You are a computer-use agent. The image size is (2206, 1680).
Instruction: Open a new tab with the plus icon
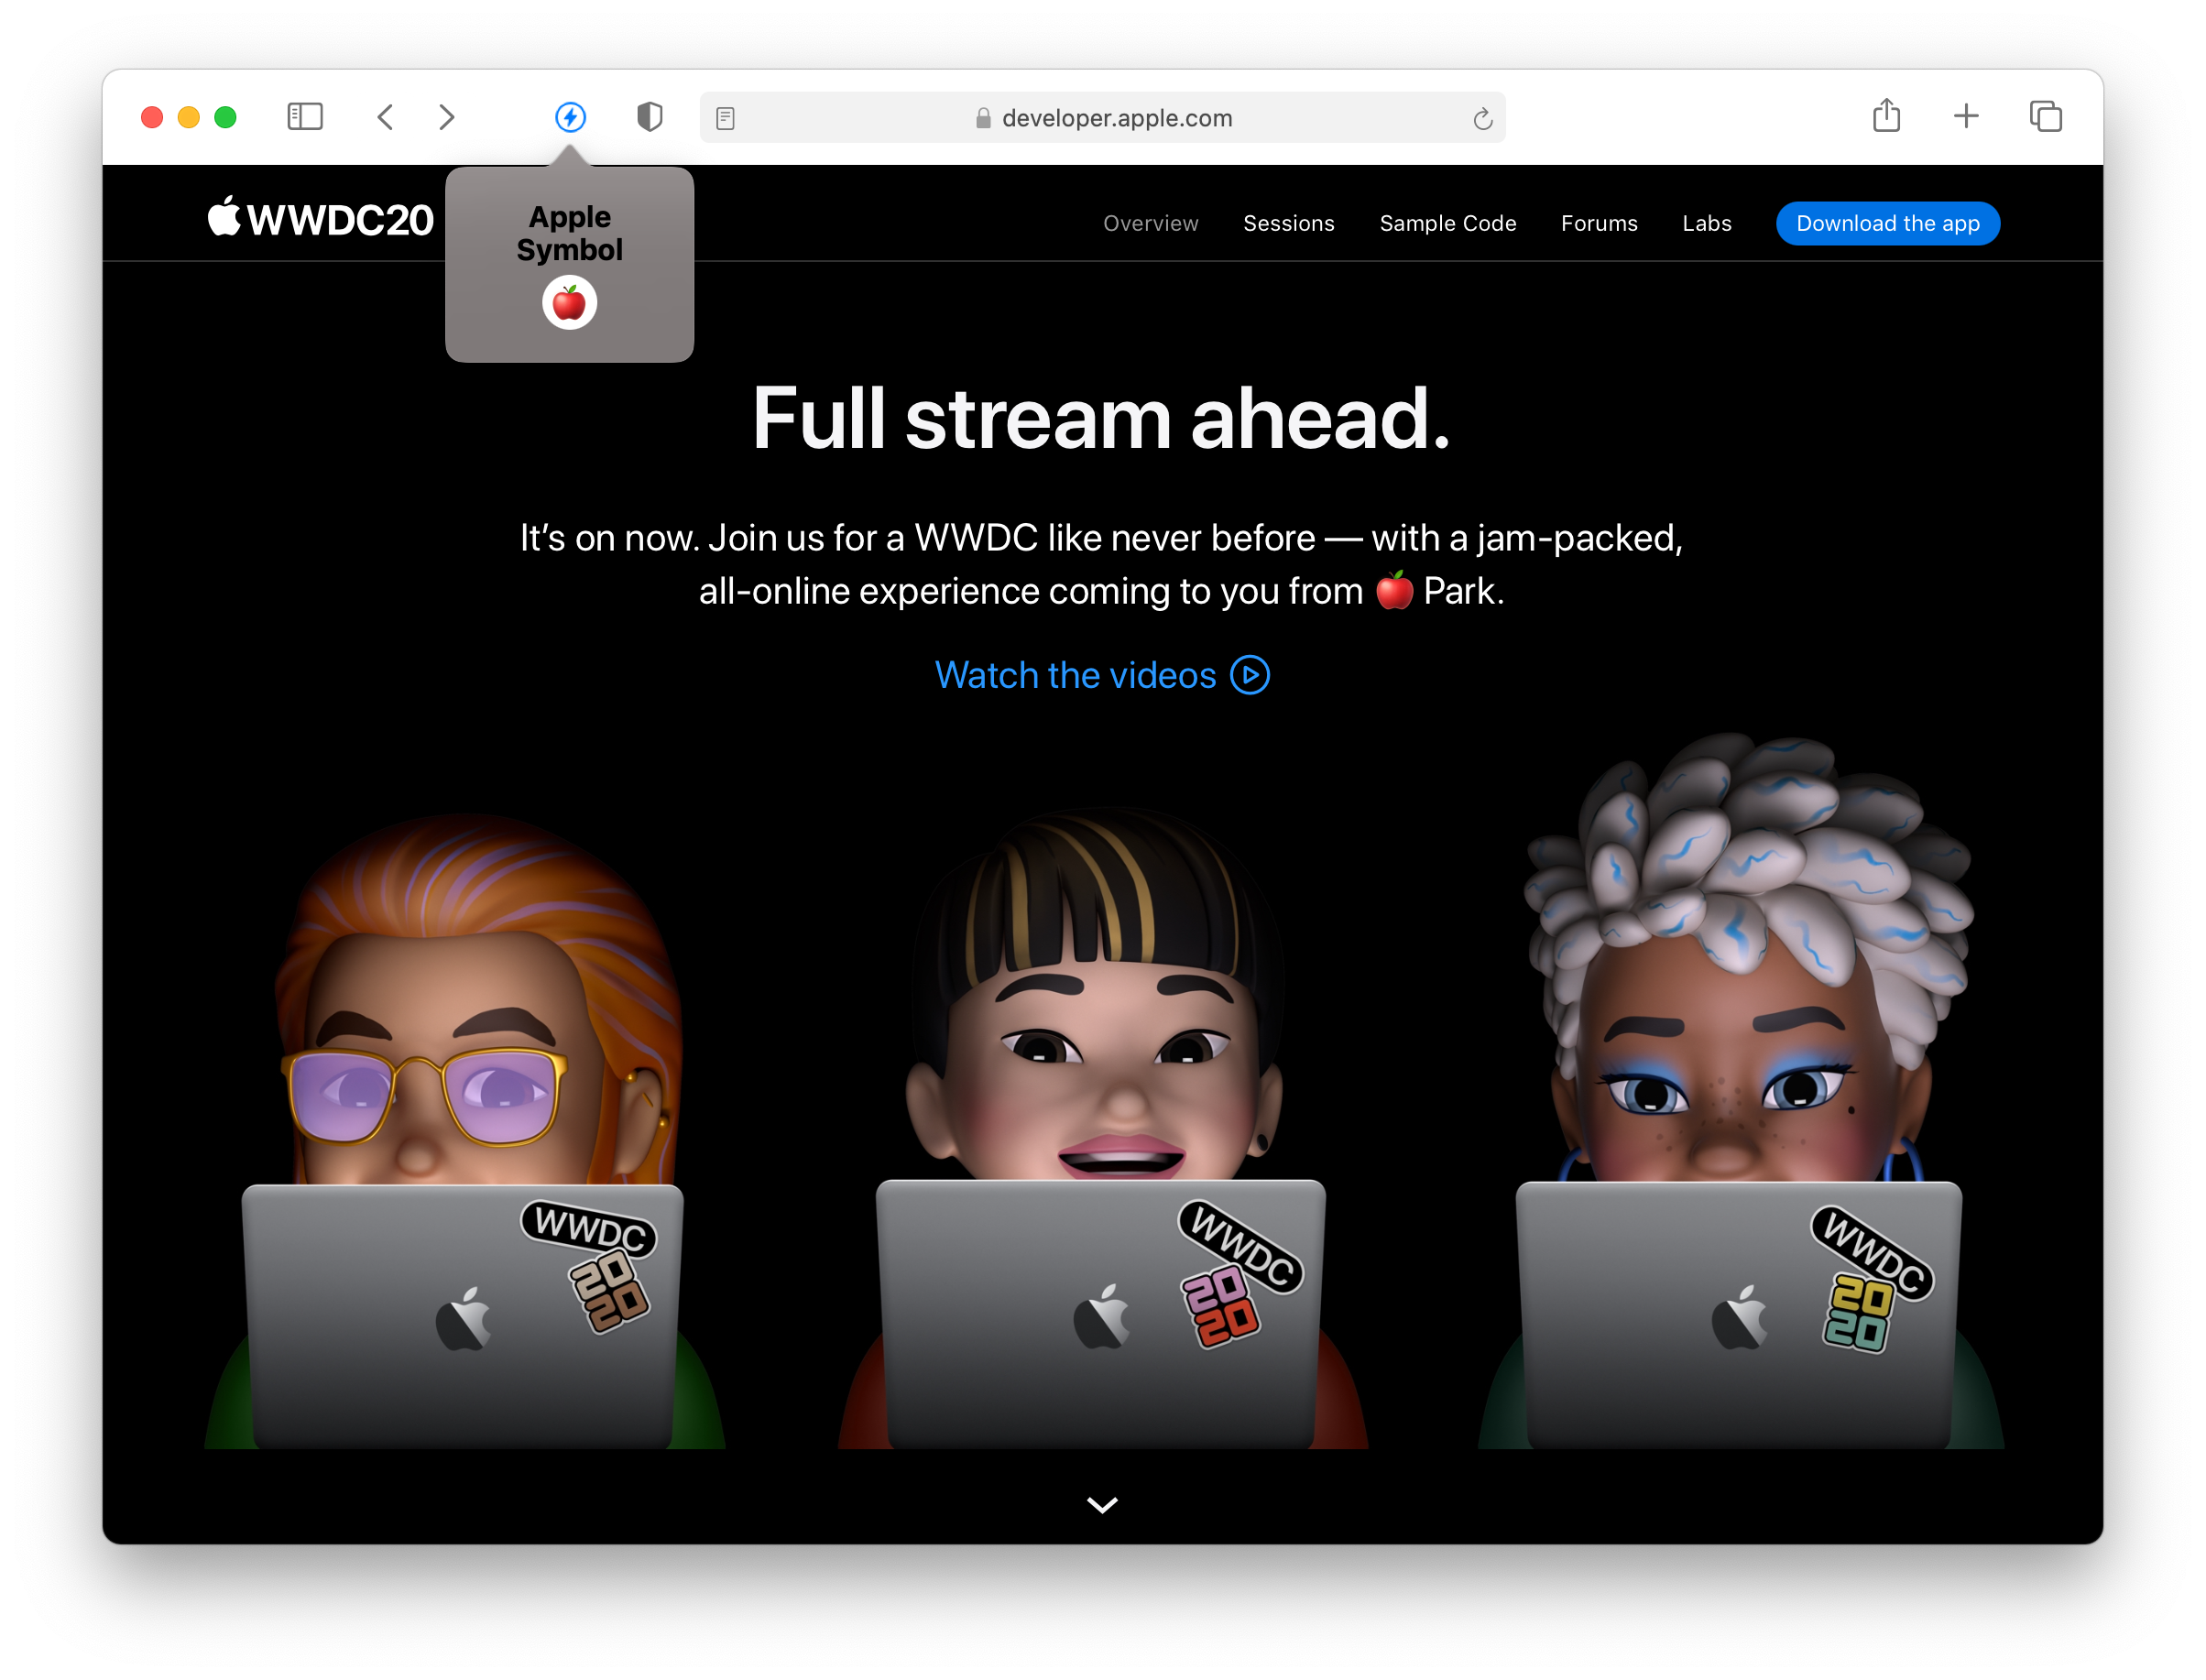[1965, 116]
